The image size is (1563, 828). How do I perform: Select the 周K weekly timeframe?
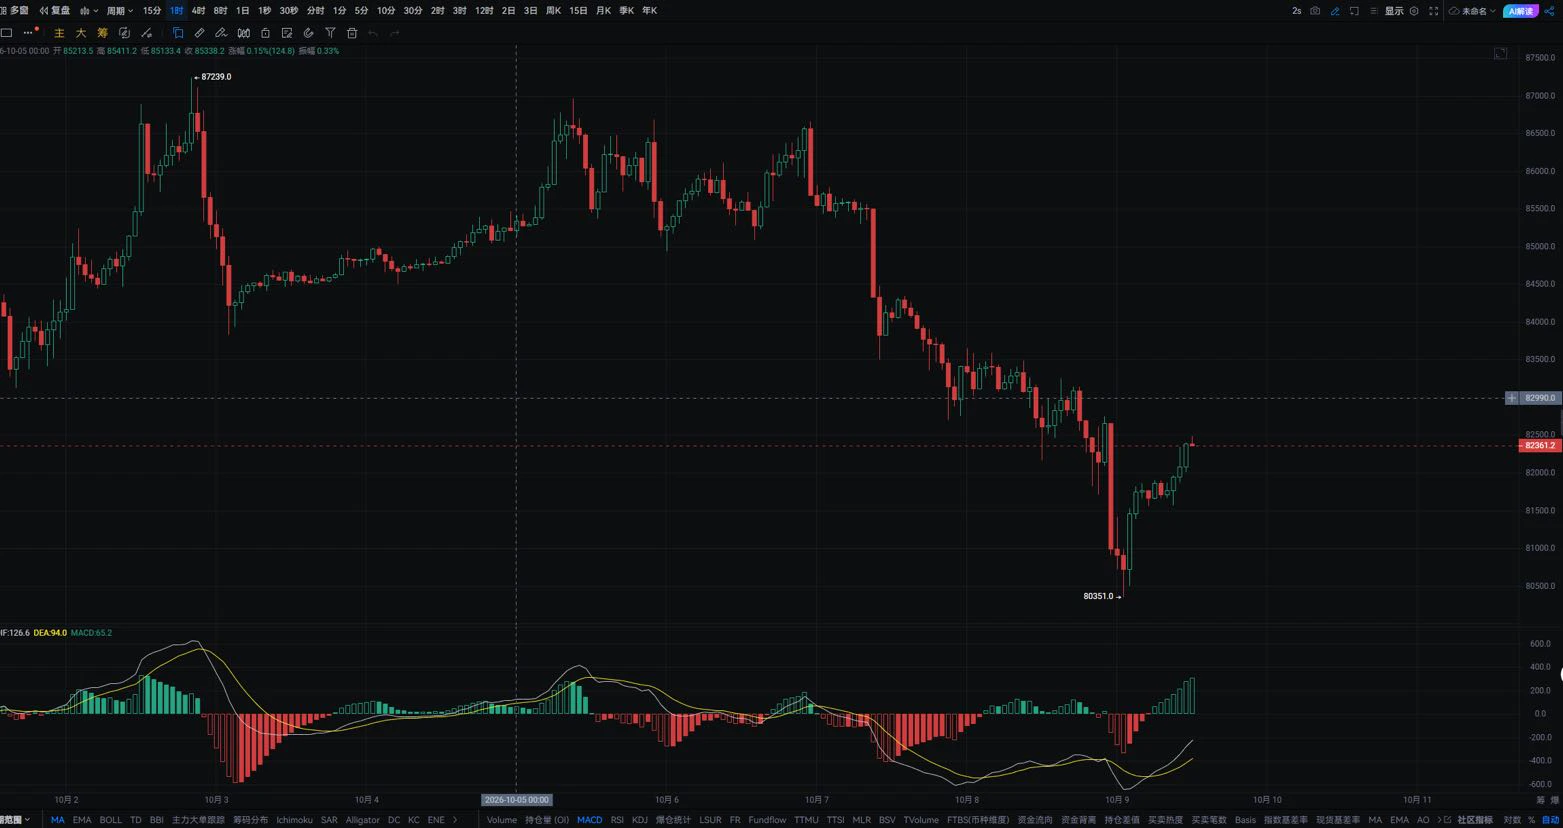tap(553, 10)
